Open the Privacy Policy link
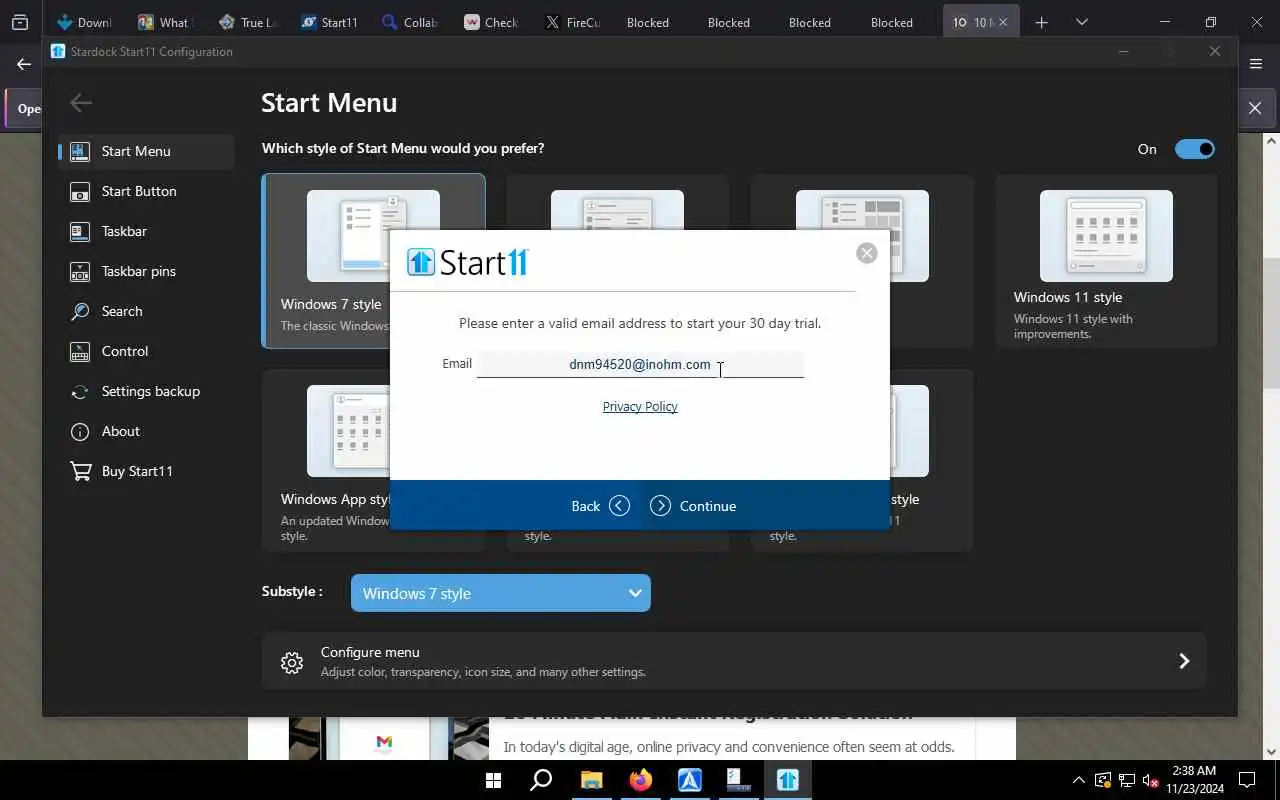 point(640,406)
